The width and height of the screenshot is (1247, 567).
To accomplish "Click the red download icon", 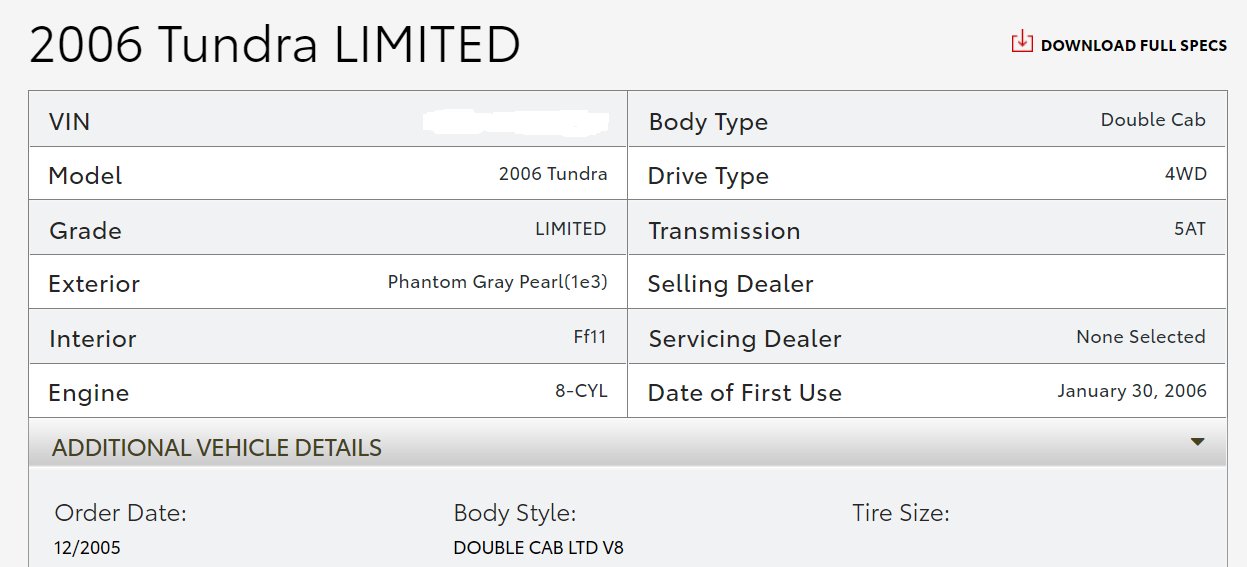I will (x=1021, y=42).
